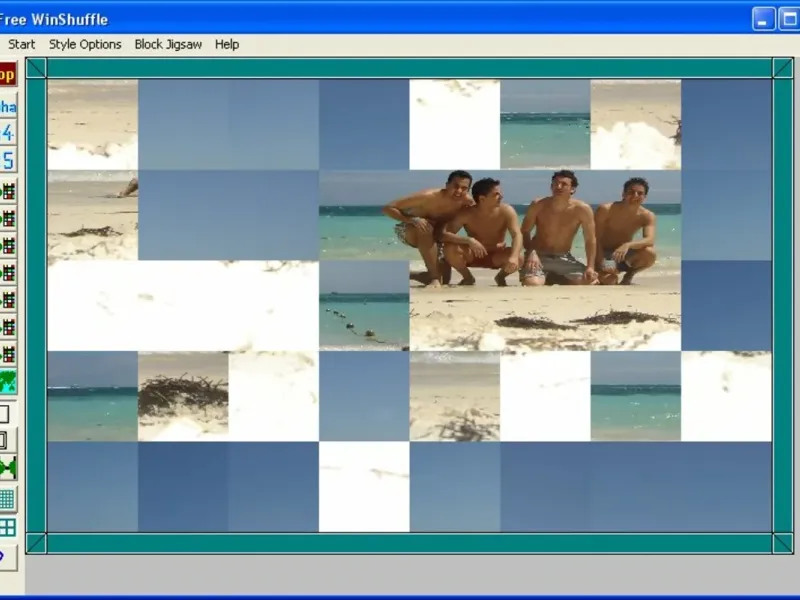
Task: Maximize the Free WinShuffle window
Action: 789,19
